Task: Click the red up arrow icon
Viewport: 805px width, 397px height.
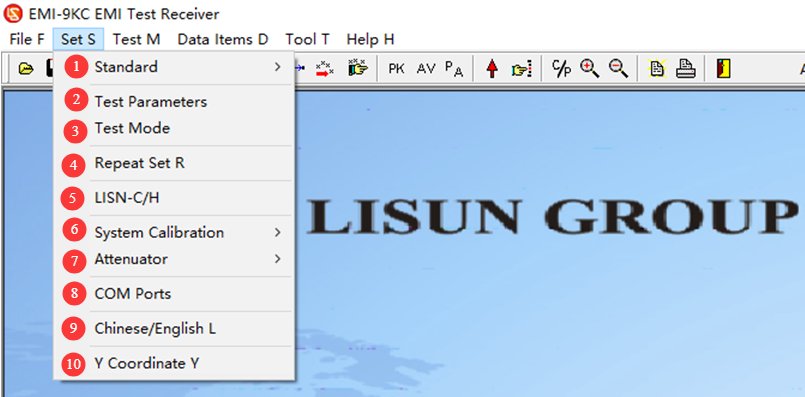Action: [x=492, y=68]
